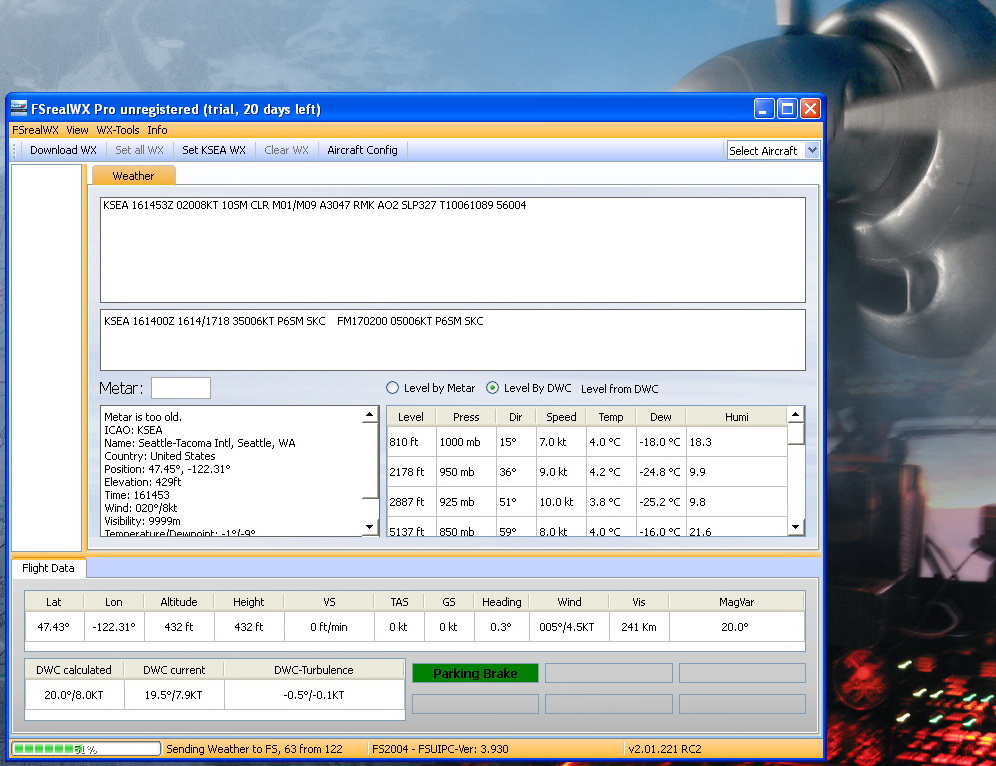Open Aircraft Config from toolbar
This screenshot has height=766, width=996.
[x=362, y=150]
